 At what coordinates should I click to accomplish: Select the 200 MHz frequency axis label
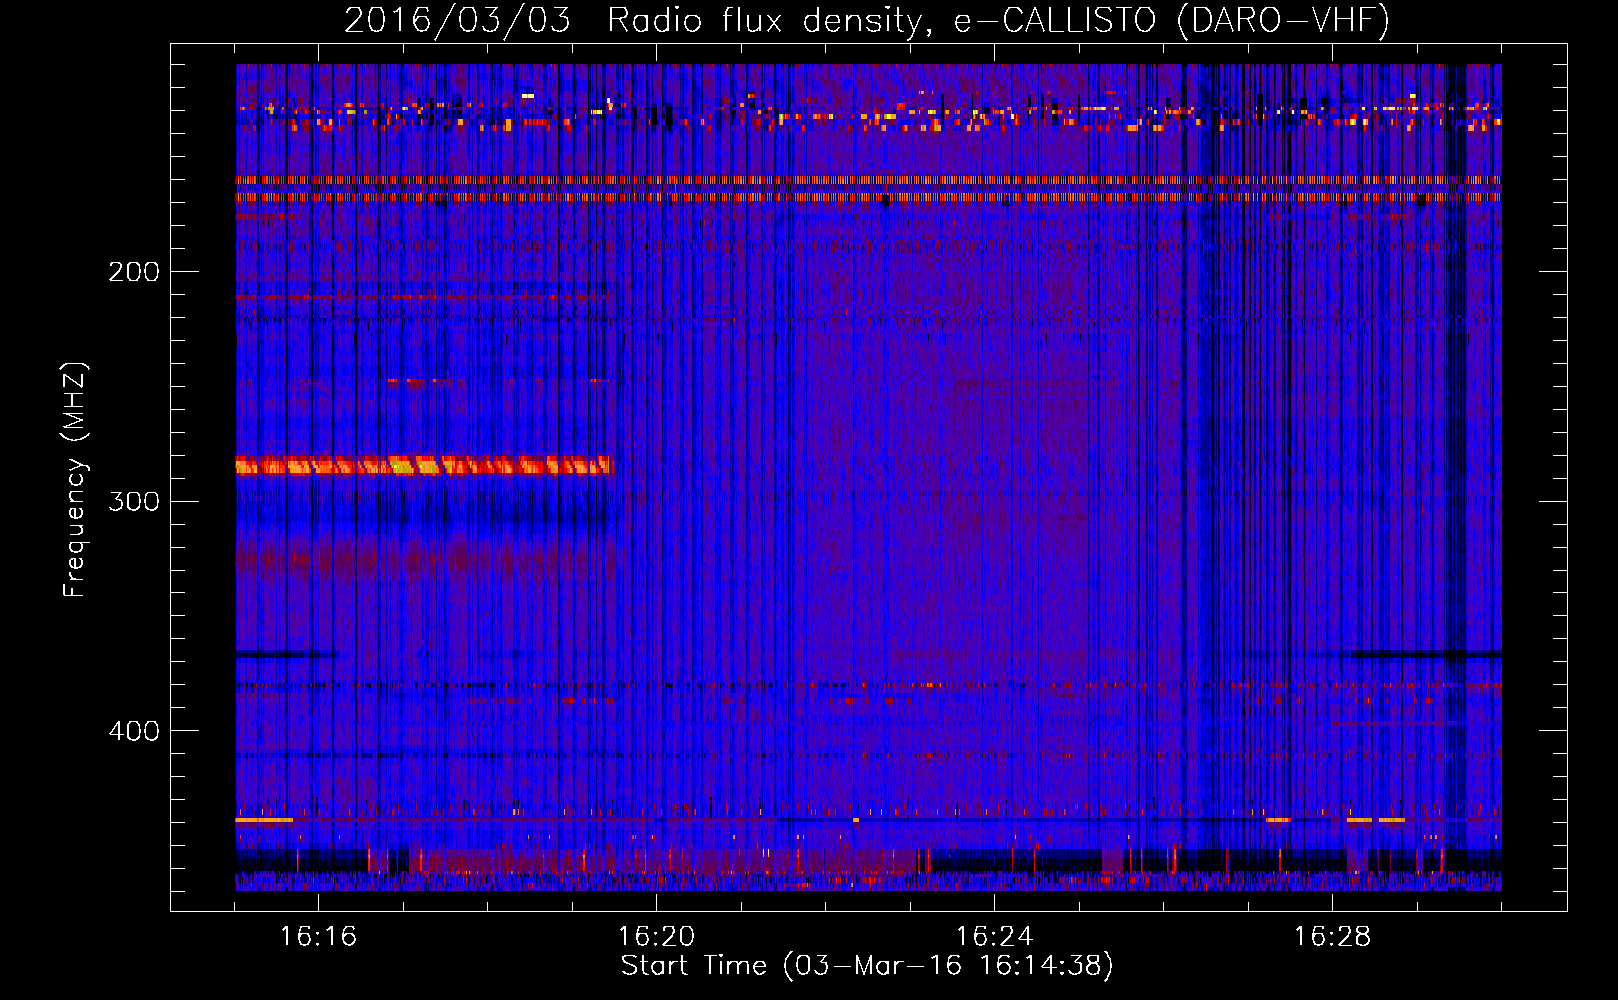(133, 272)
